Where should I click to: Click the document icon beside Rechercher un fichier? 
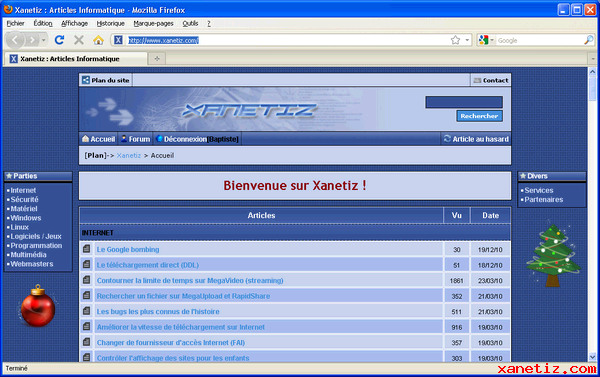pos(86,295)
